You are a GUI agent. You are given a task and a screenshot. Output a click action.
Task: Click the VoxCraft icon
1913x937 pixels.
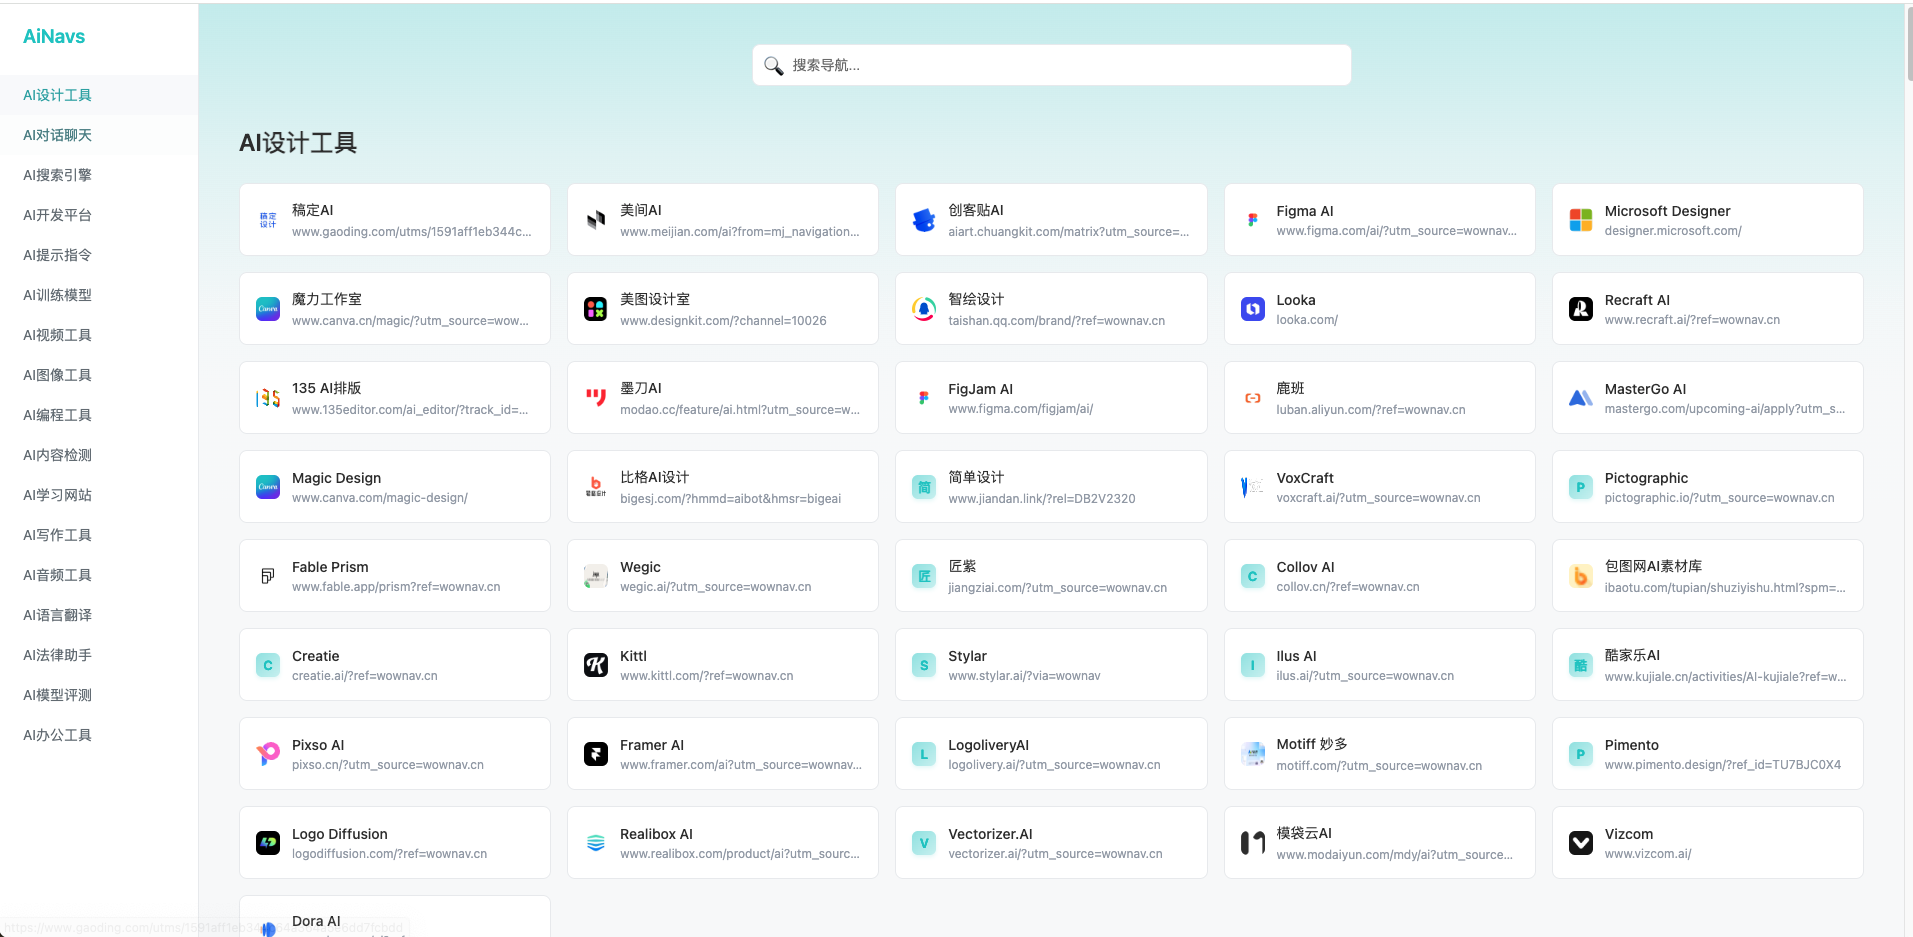(x=1252, y=487)
